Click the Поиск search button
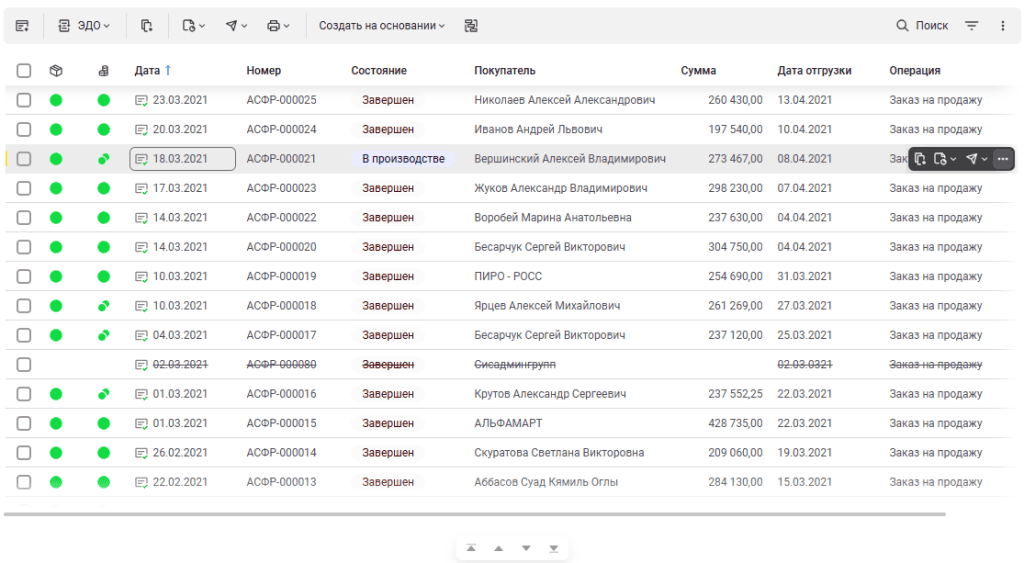Image resolution: width=1024 pixels, height=563 pixels. (922, 26)
